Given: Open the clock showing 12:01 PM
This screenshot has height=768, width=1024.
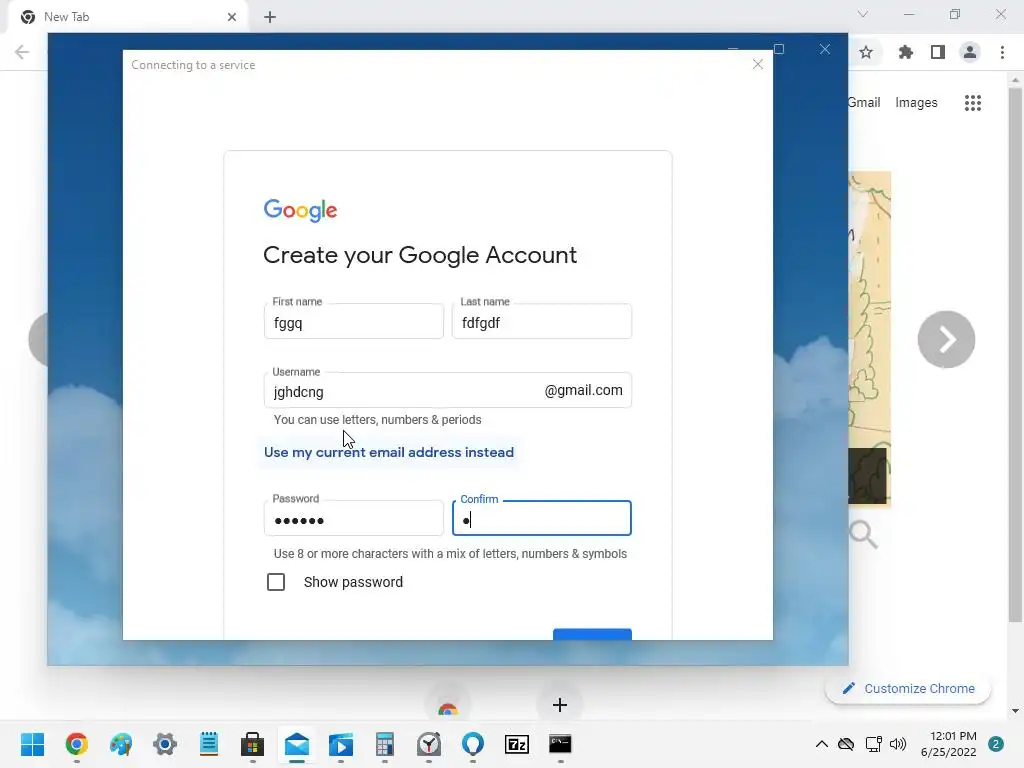Looking at the screenshot, I should (x=949, y=744).
